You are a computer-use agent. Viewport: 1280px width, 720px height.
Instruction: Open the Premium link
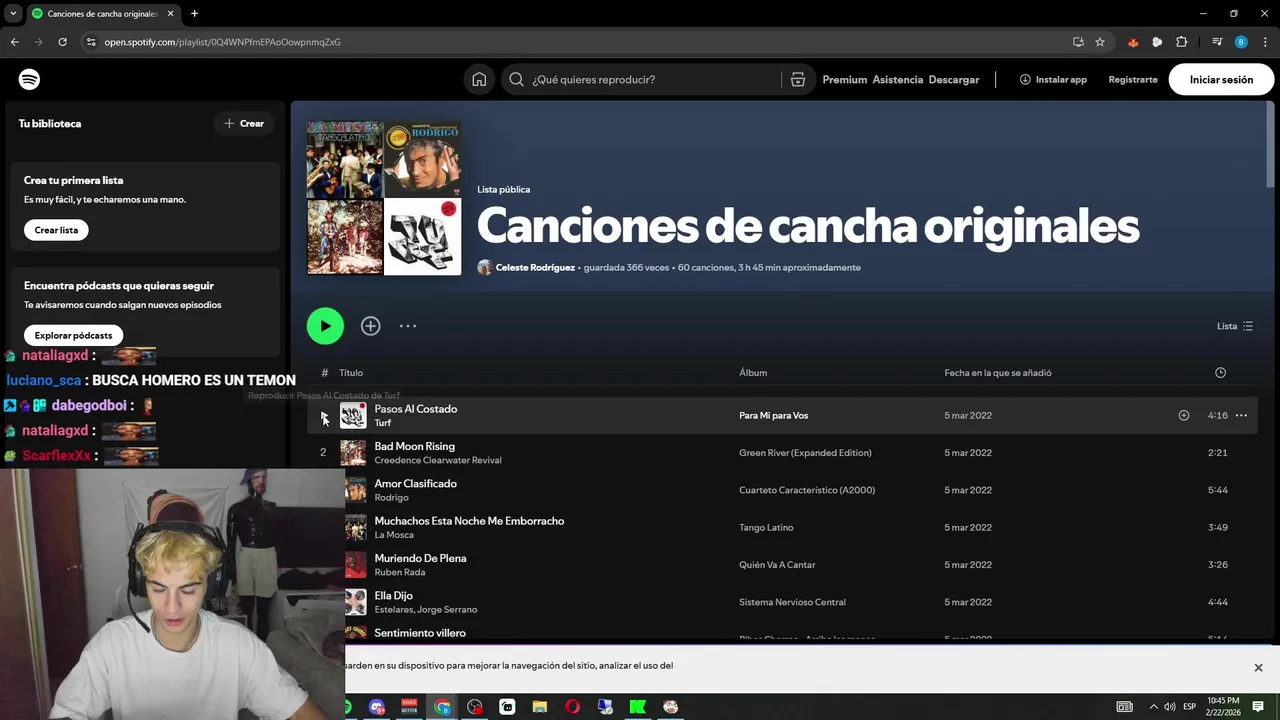845,79
